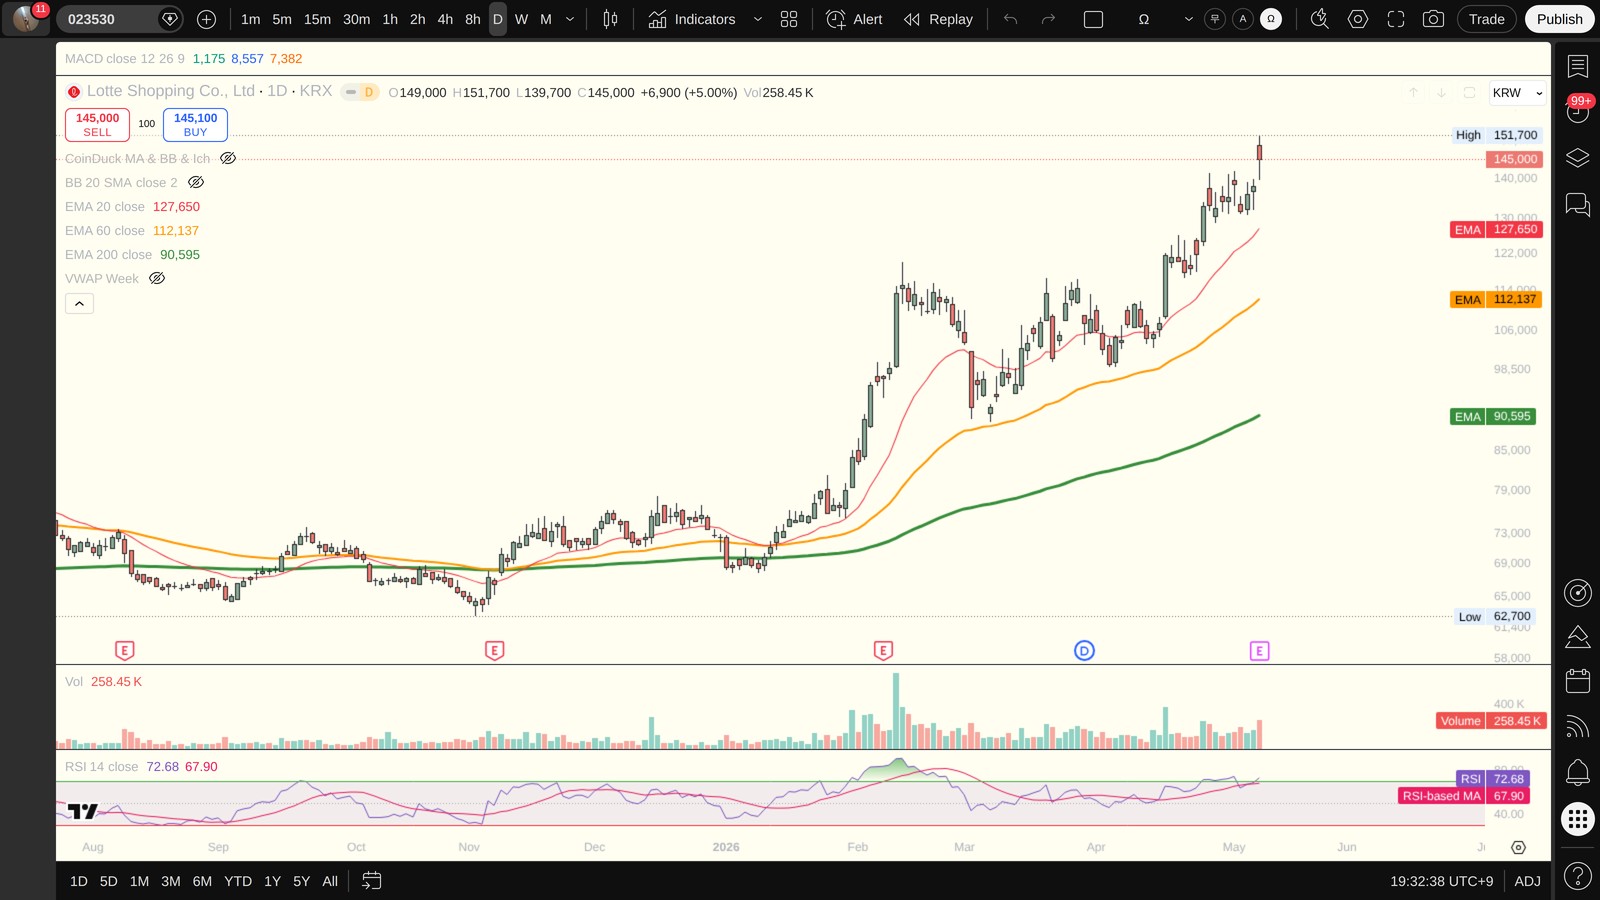
Task: Select the YTD date range
Action: [x=238, y=881]
